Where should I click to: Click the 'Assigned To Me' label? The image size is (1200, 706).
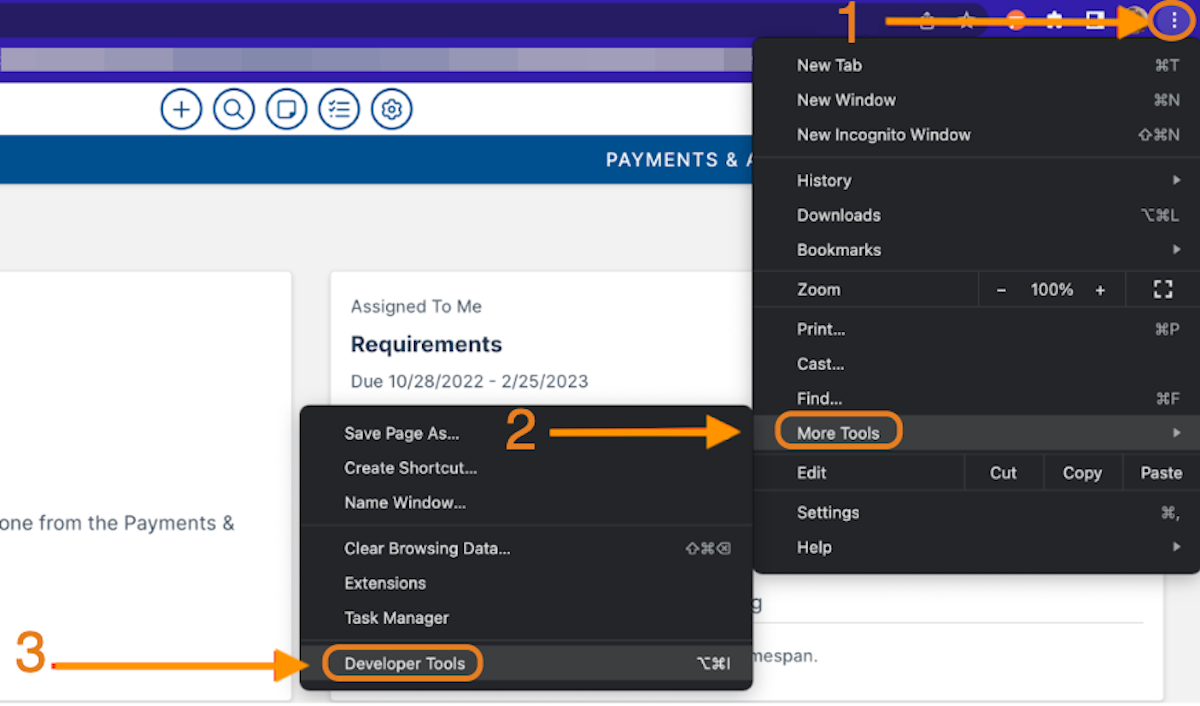[x=416, y=307]
